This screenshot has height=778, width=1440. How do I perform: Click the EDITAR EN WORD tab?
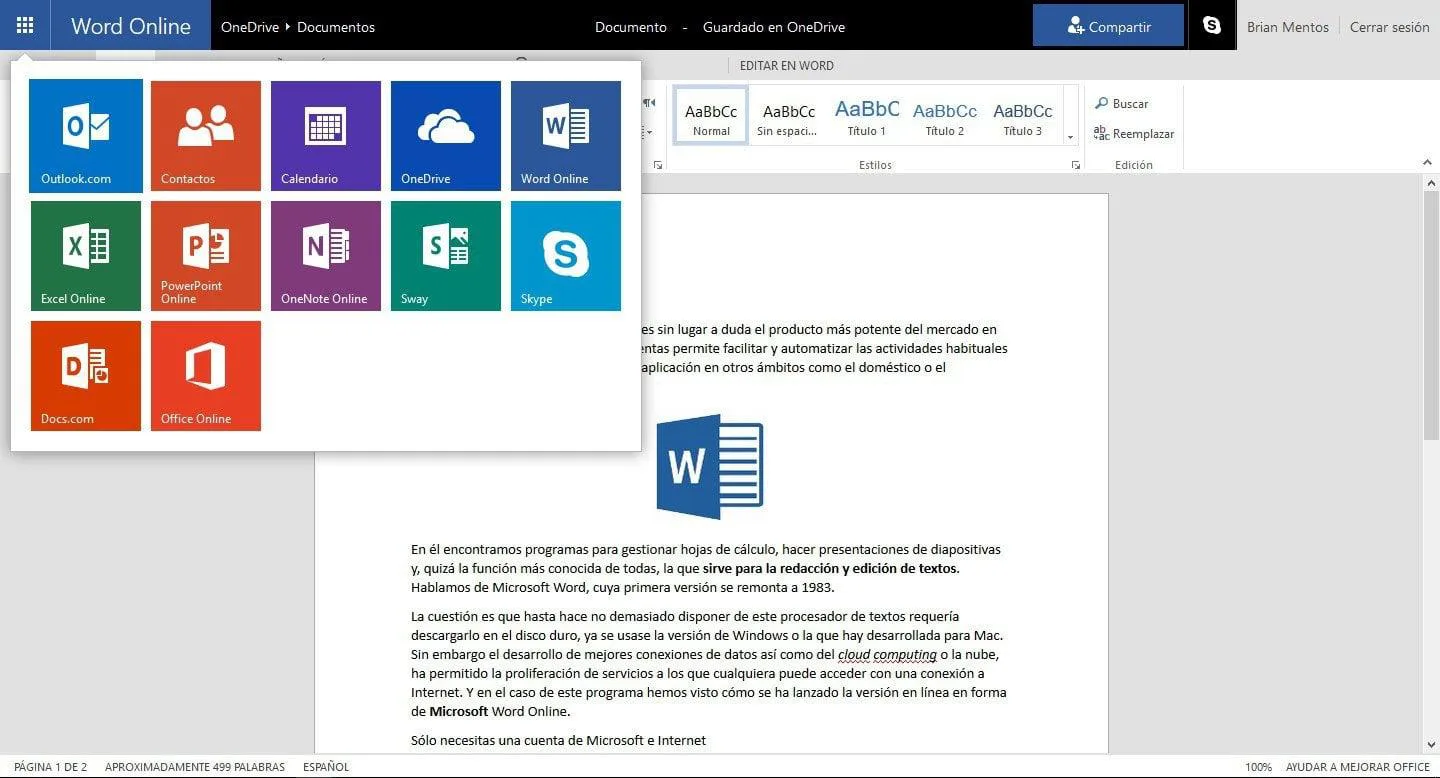[786, 66]
